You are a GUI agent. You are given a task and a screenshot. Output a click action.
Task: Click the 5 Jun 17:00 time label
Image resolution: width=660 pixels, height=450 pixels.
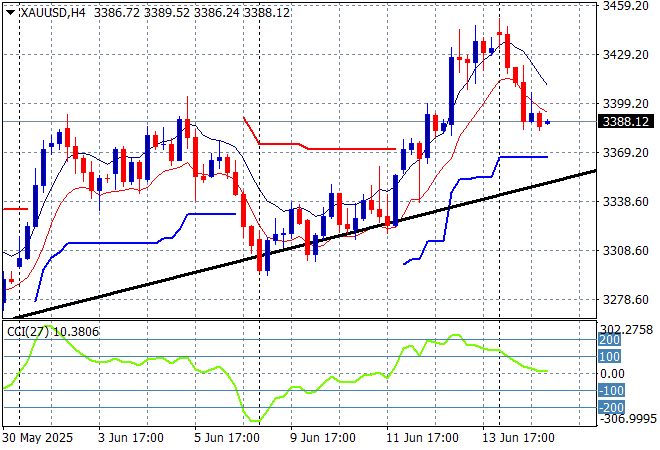(x=227, y=438)
